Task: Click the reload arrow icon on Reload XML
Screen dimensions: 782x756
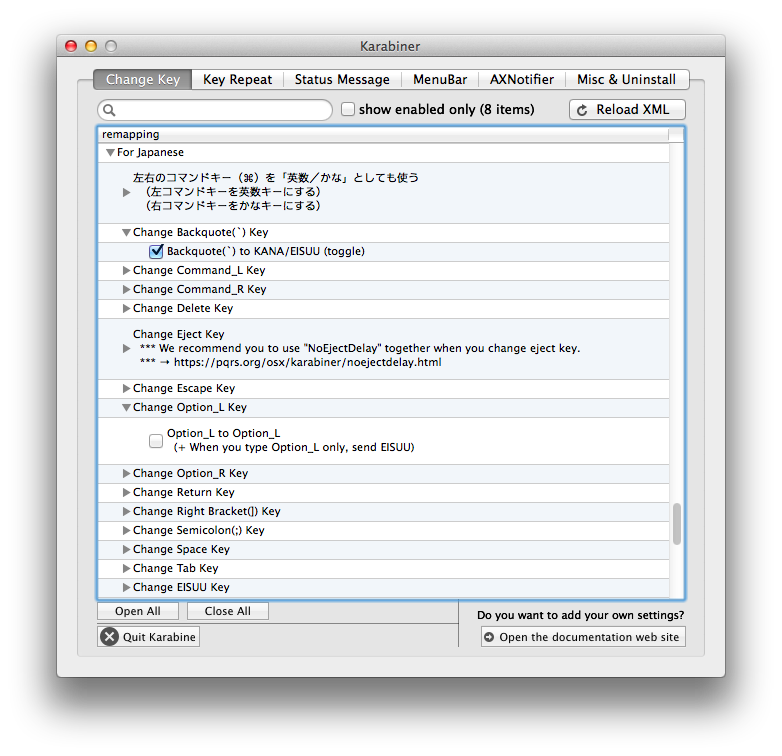Action: [x=582, y=110]
